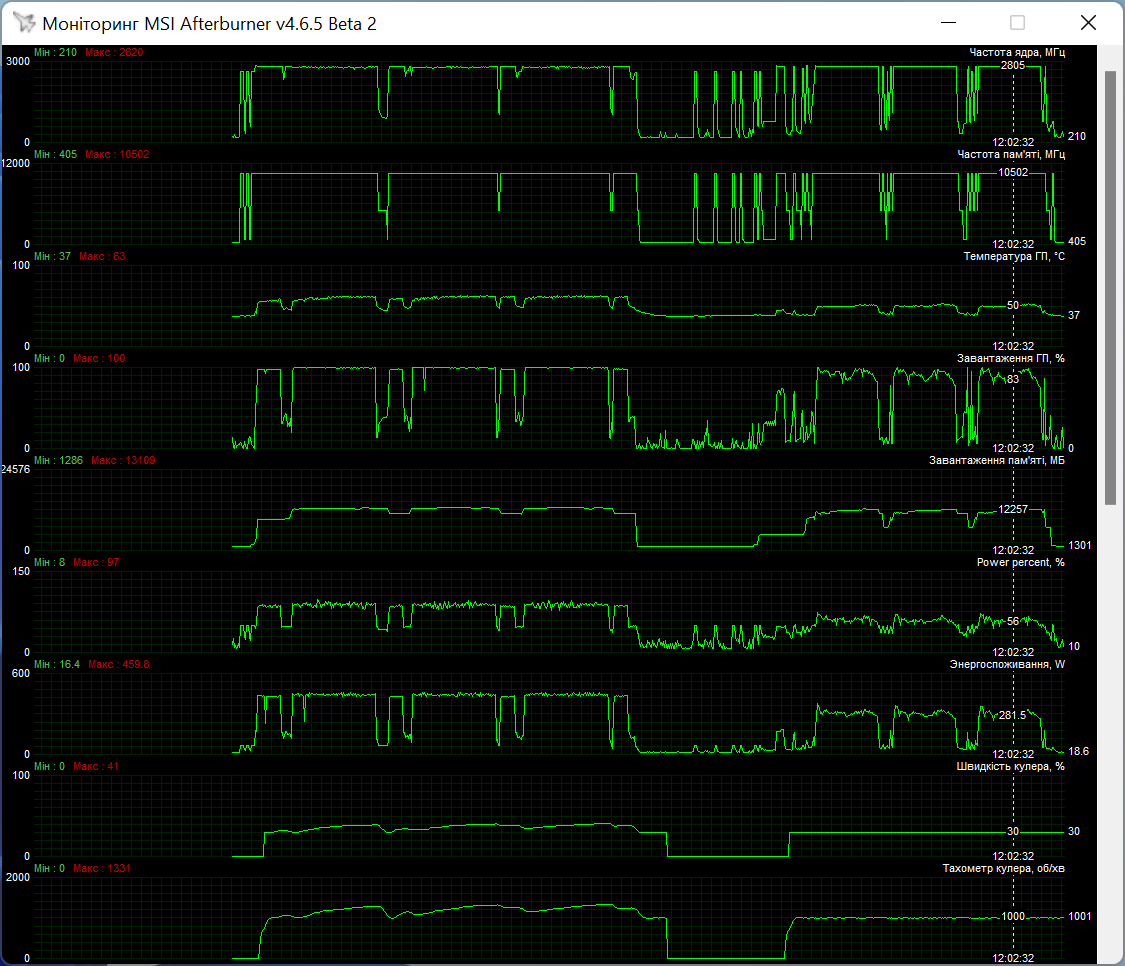
Task: Click the MSI Afterburner app icon in title bar
Action: 24,23
